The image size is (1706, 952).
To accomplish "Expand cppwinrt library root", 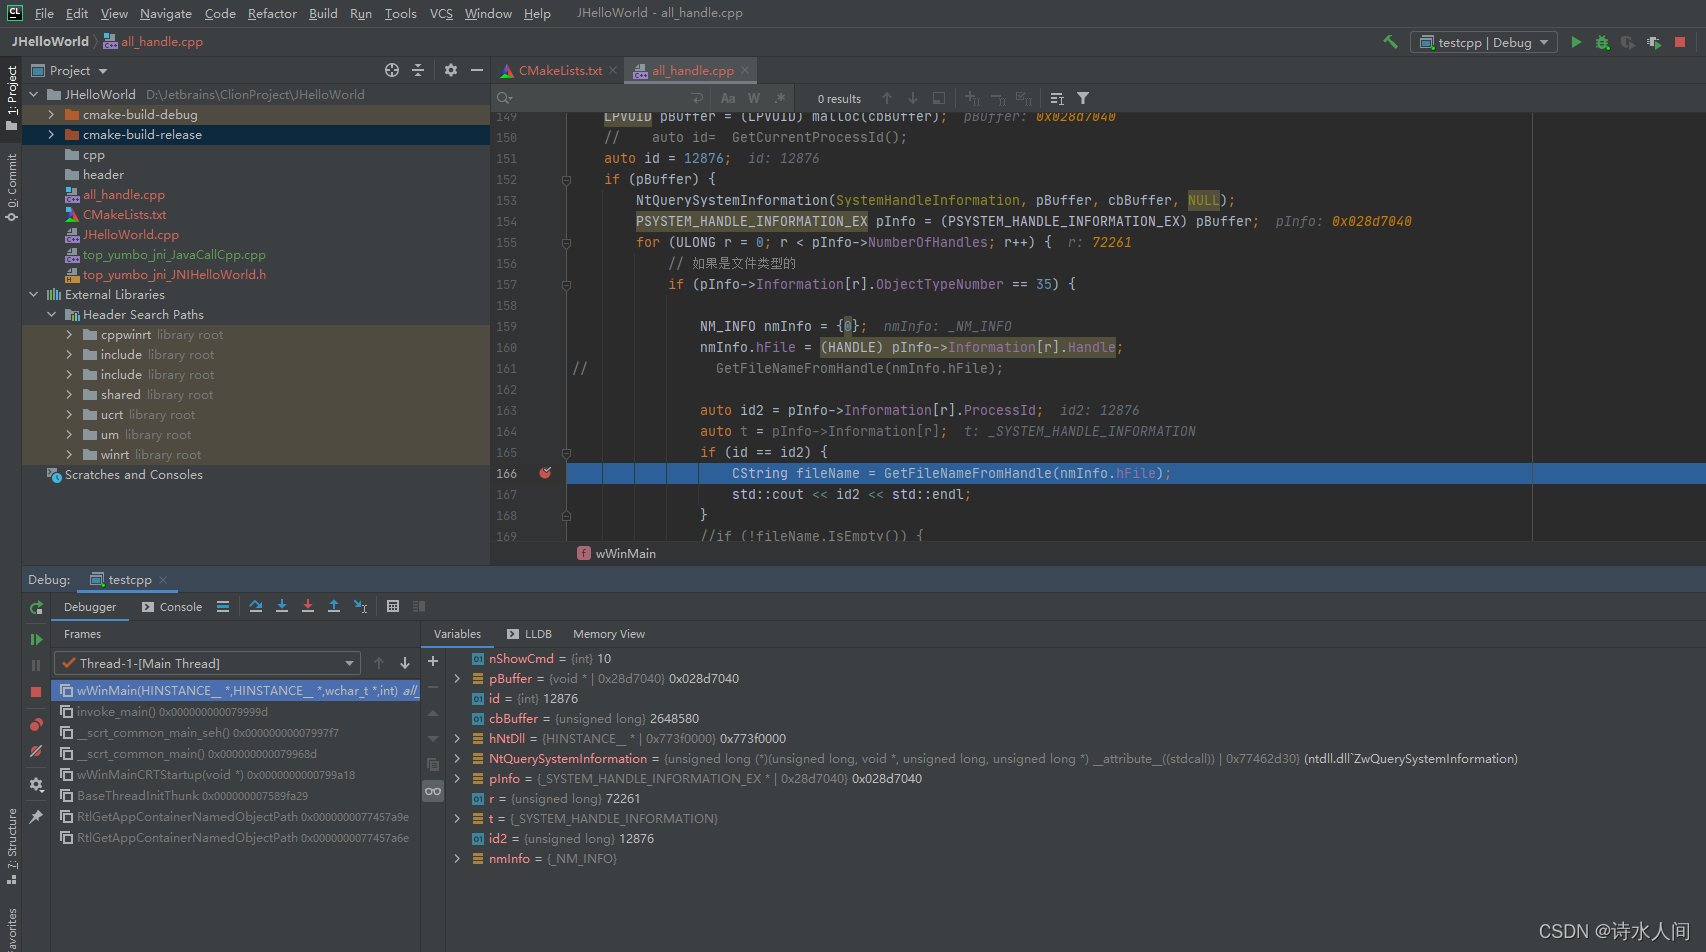I will point(69,335).
